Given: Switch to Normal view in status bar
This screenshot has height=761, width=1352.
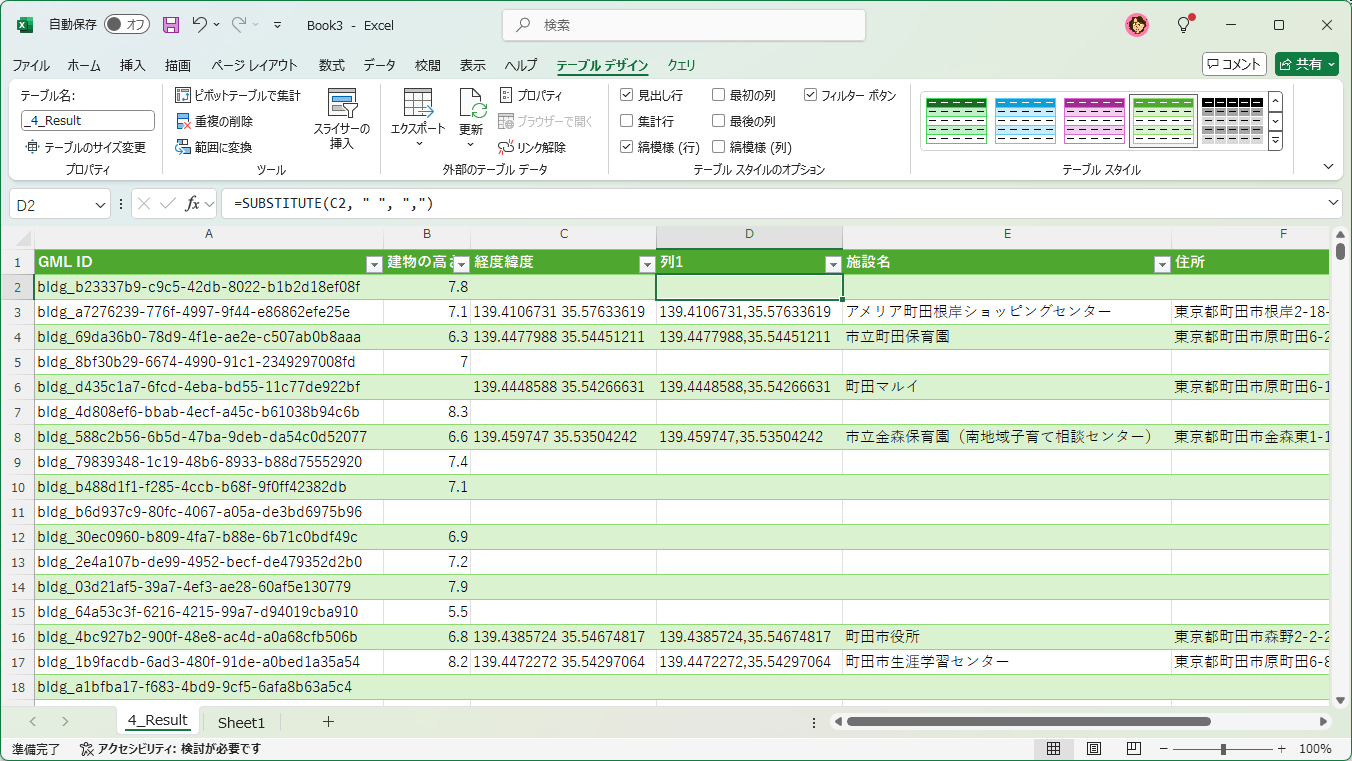Looking at the screenshot, I should [1053, 748].
